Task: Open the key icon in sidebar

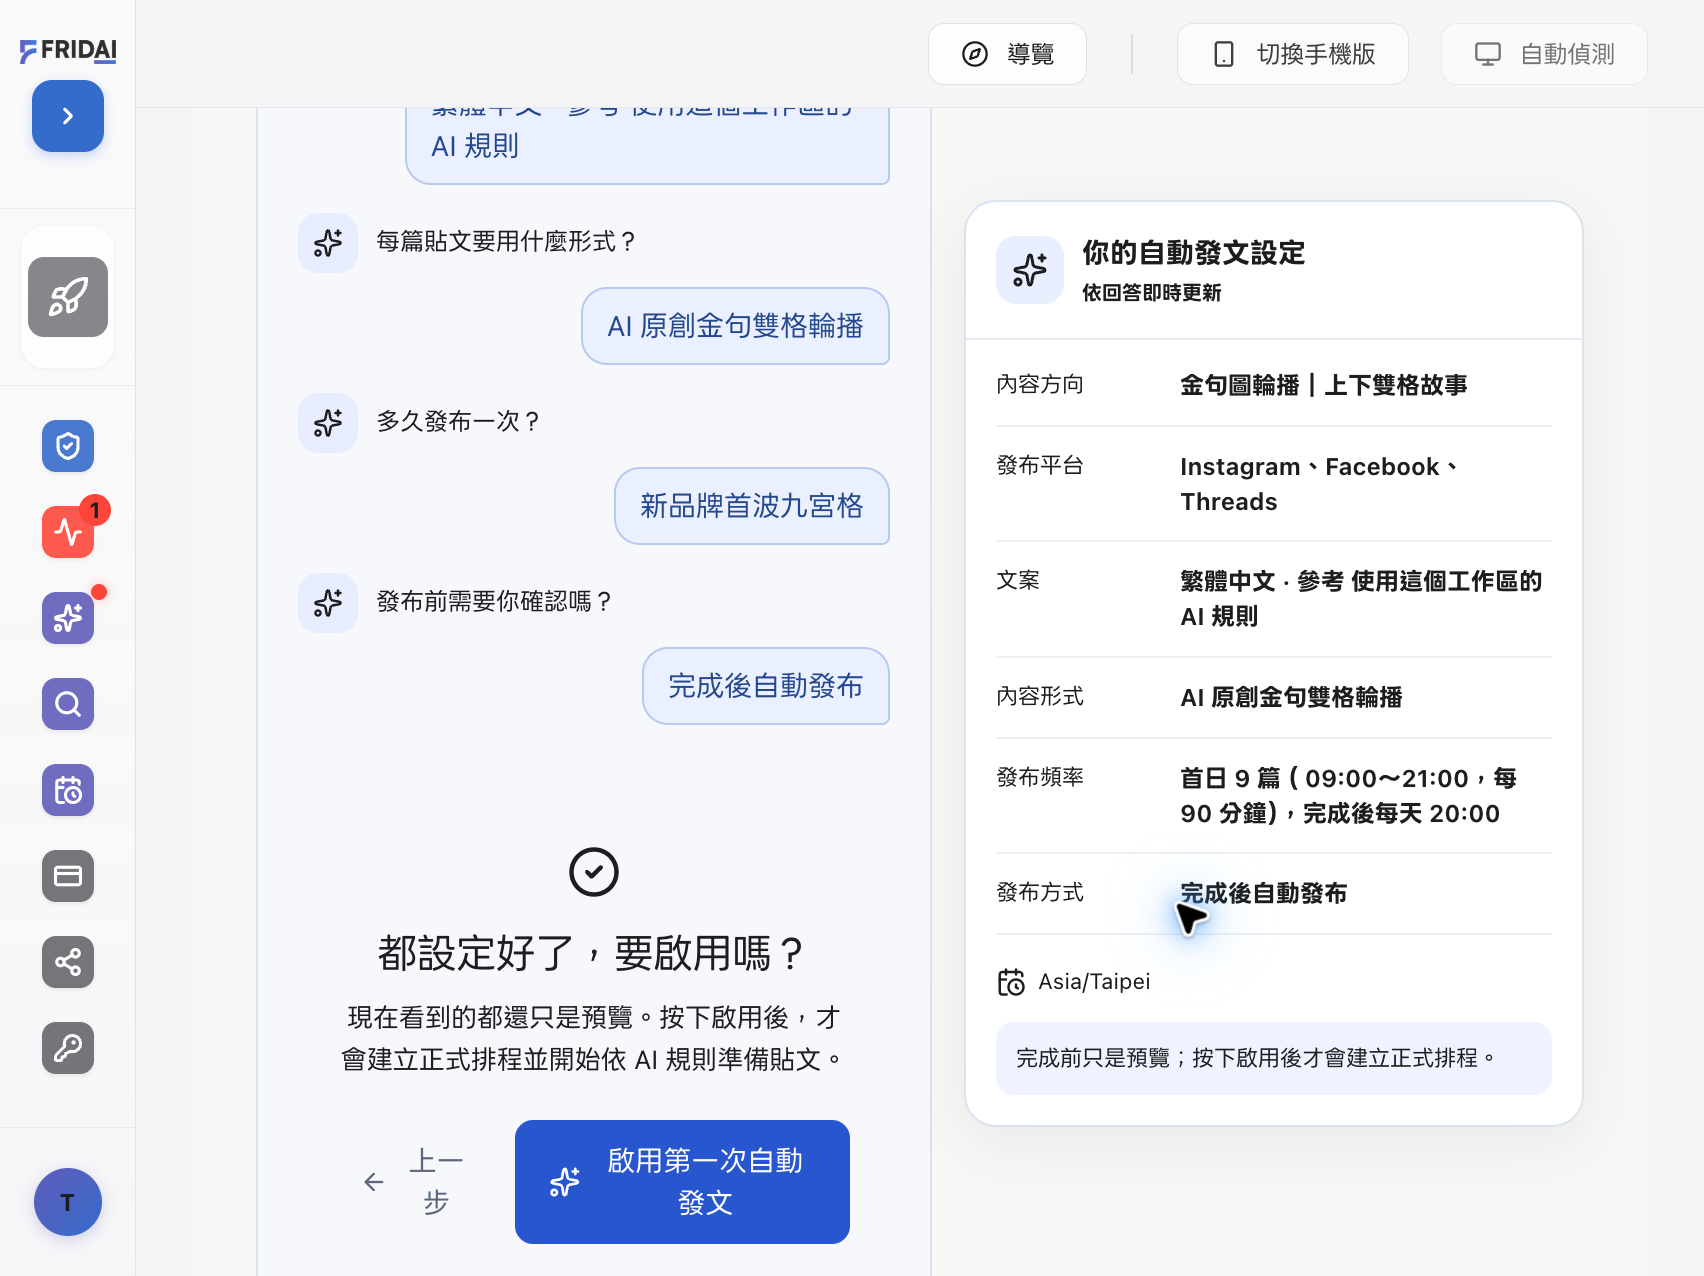Action: [x=68, y=1048]
